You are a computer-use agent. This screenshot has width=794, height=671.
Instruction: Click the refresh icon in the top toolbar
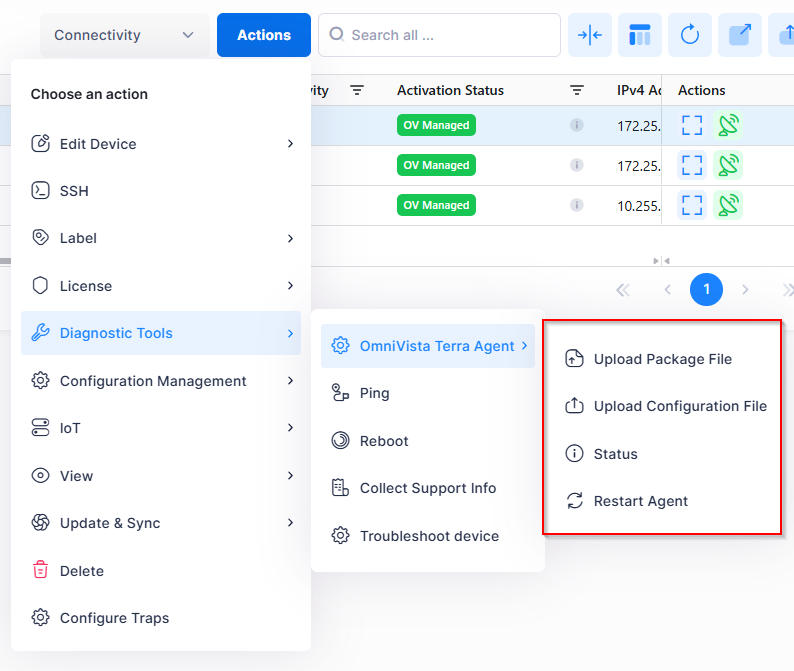[x=689, y=35]
